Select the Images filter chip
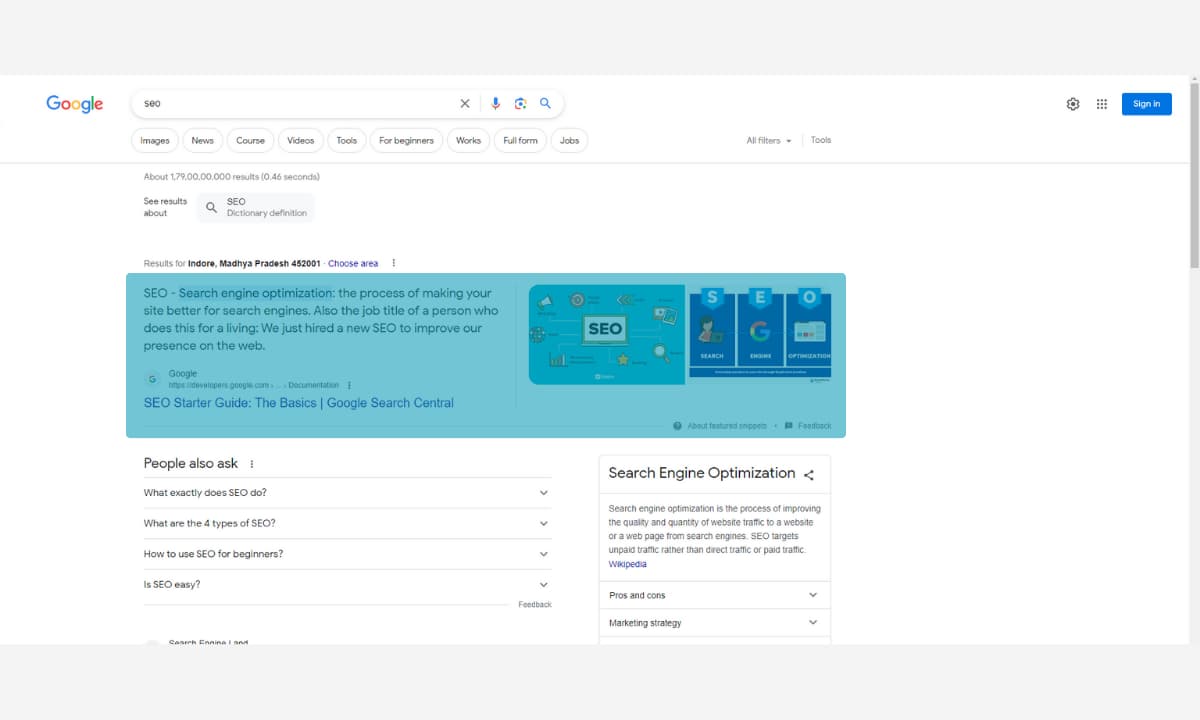This screenshot has width=1200, height=720. 155,141
